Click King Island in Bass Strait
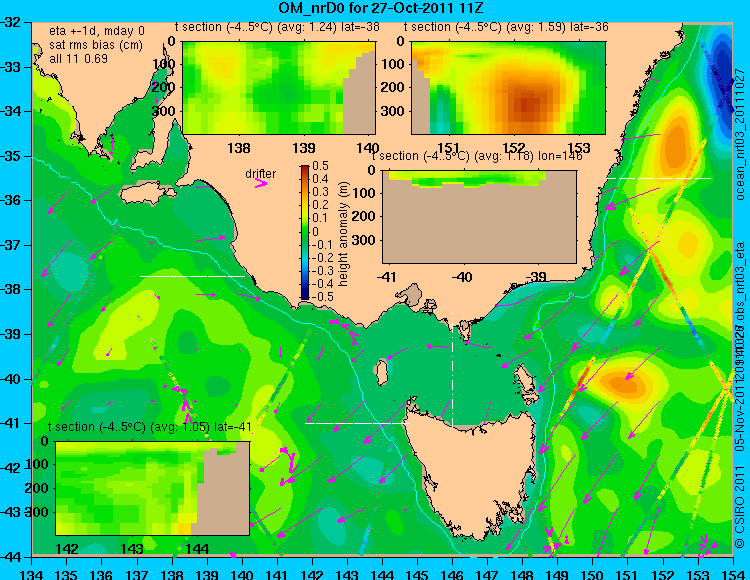750x580 pixels. 381,373
